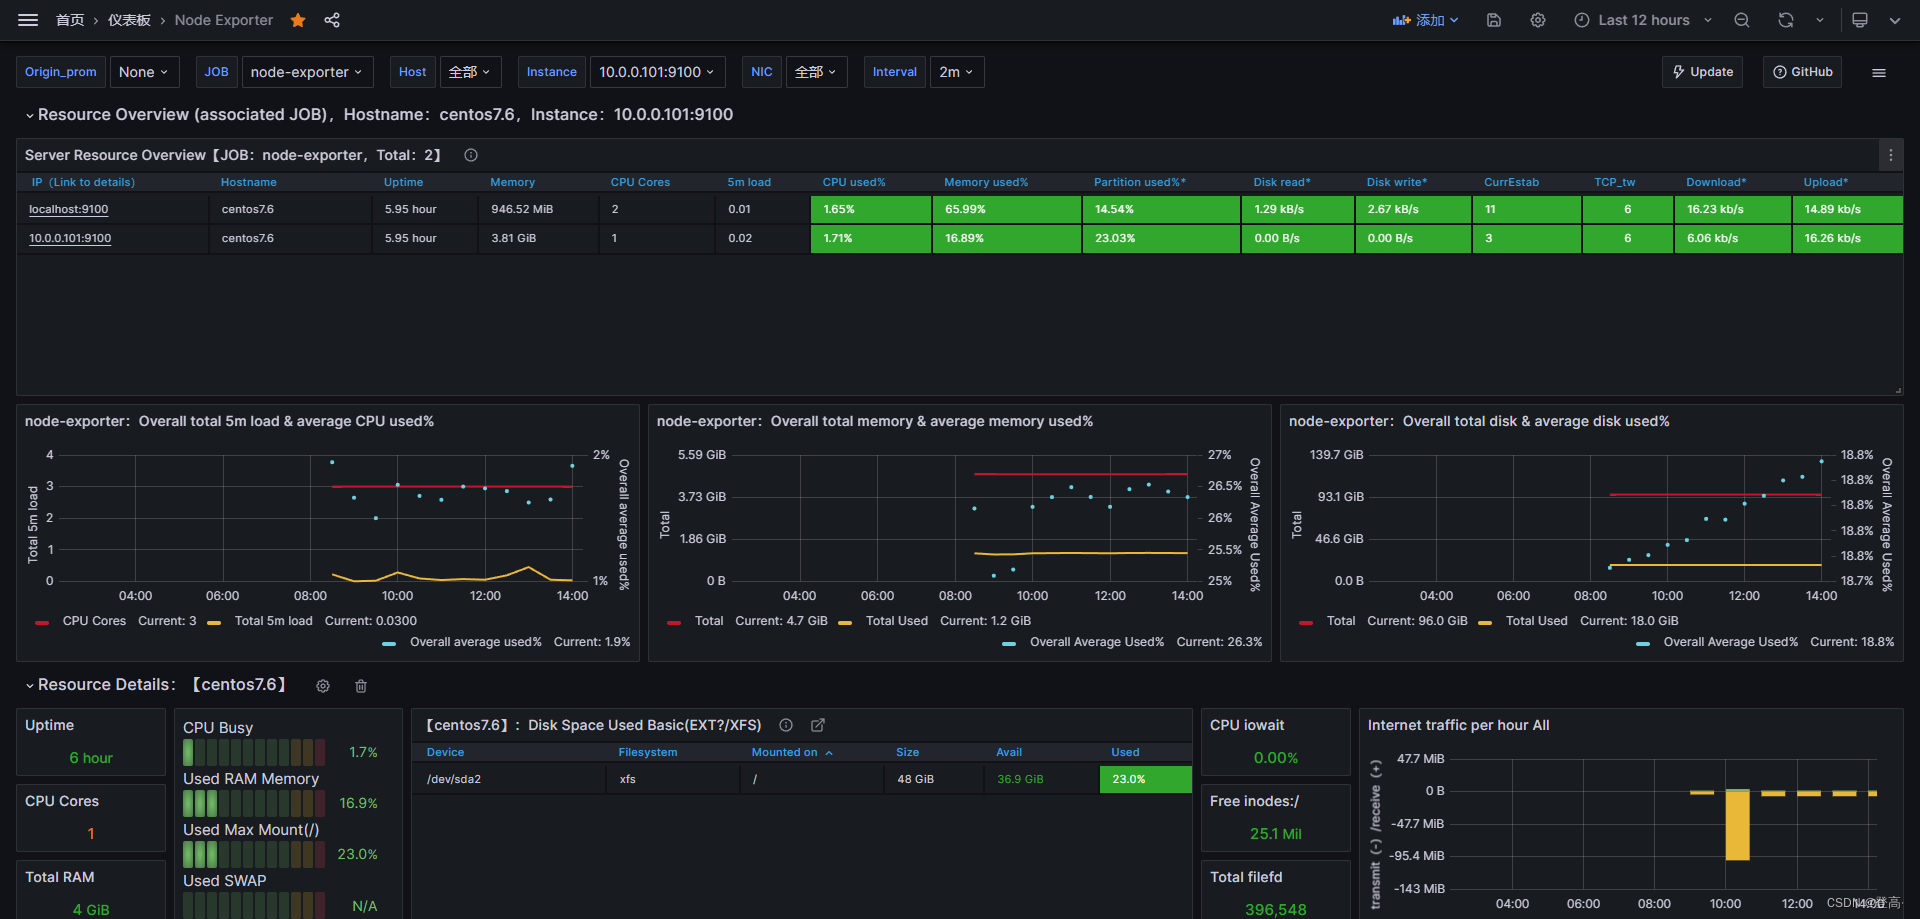Viewport: 1920px width, 919px height.
Task: Open dashboard settings gear
Action: [x=1538, y=20]
